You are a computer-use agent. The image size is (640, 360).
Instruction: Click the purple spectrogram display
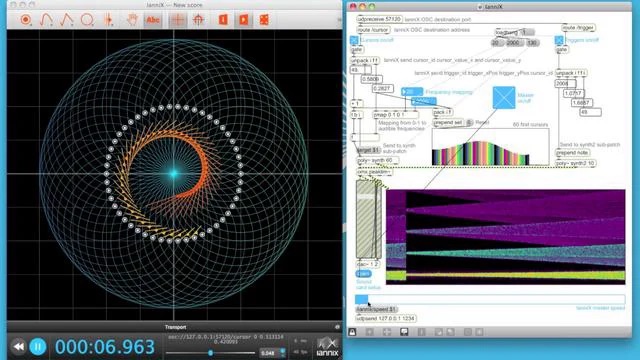pos(506,237)
